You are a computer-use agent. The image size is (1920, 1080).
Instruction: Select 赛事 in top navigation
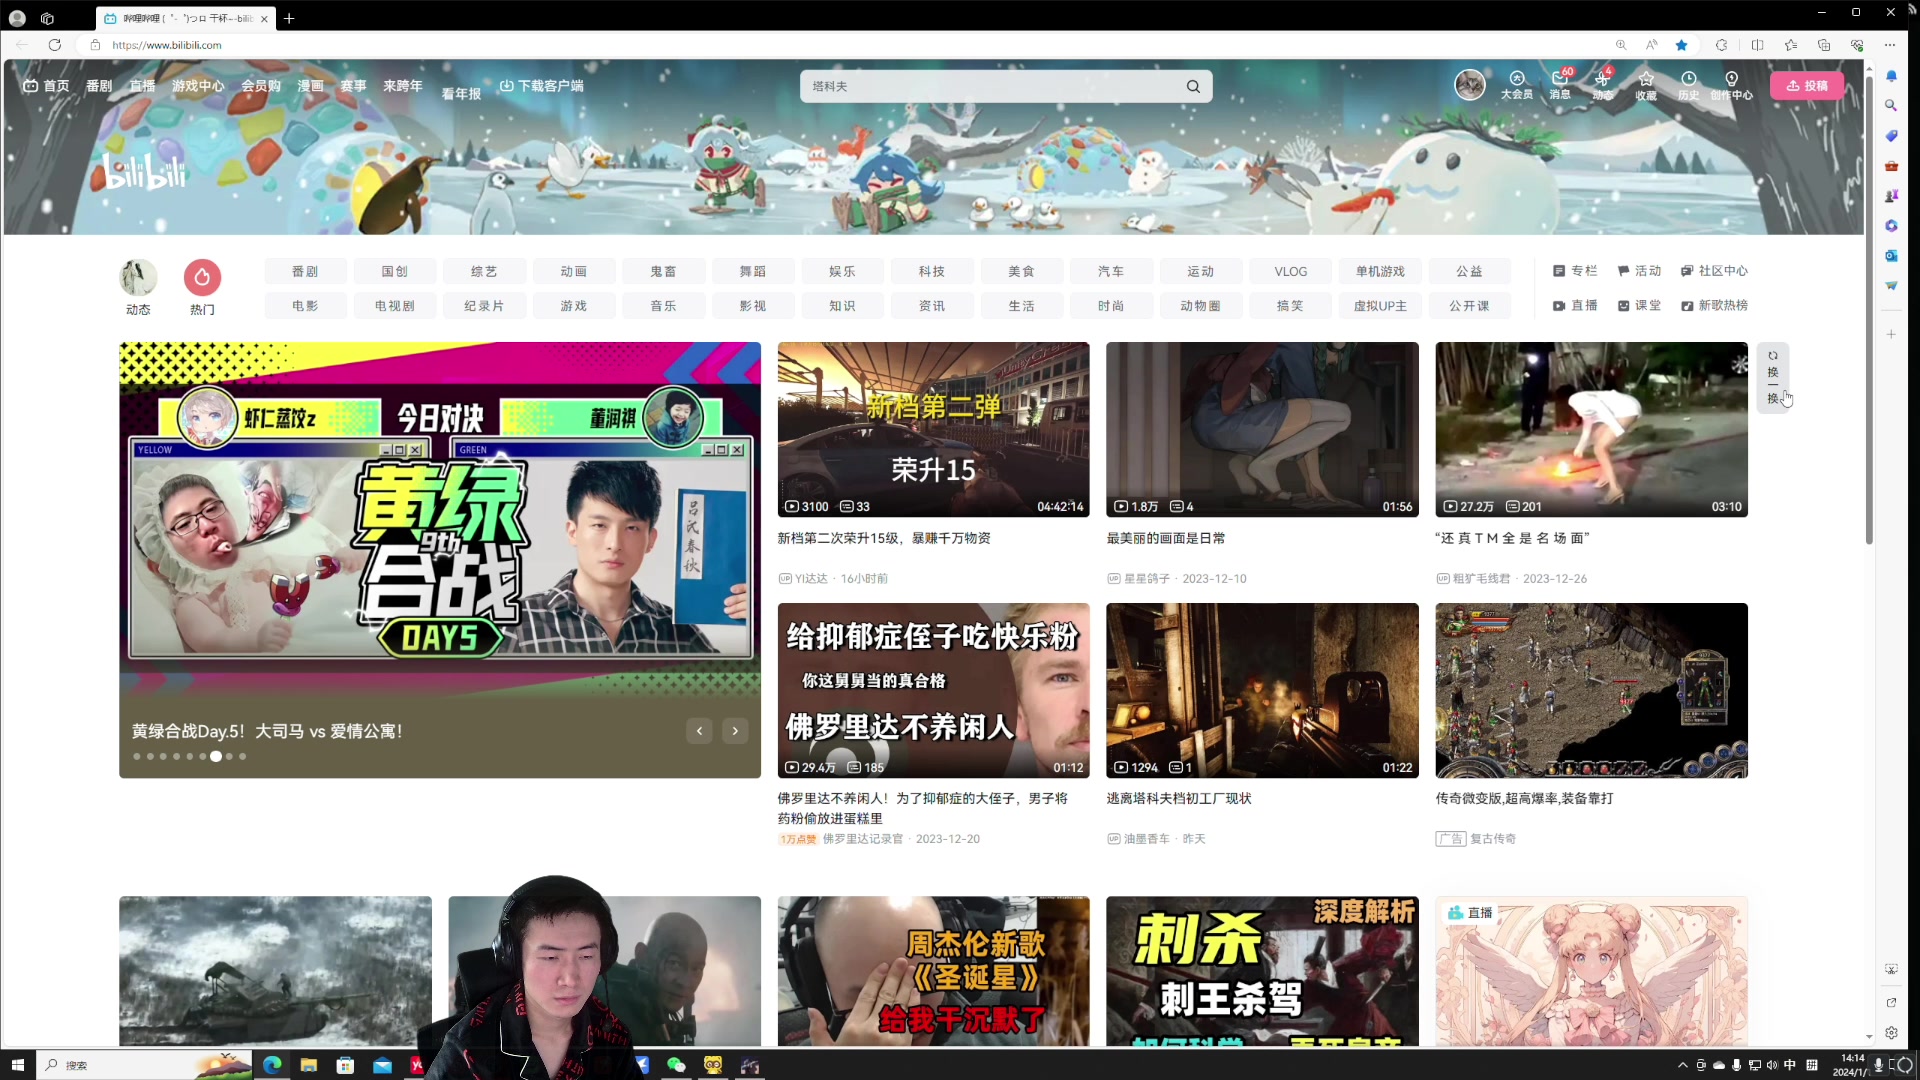pos(353,86)
